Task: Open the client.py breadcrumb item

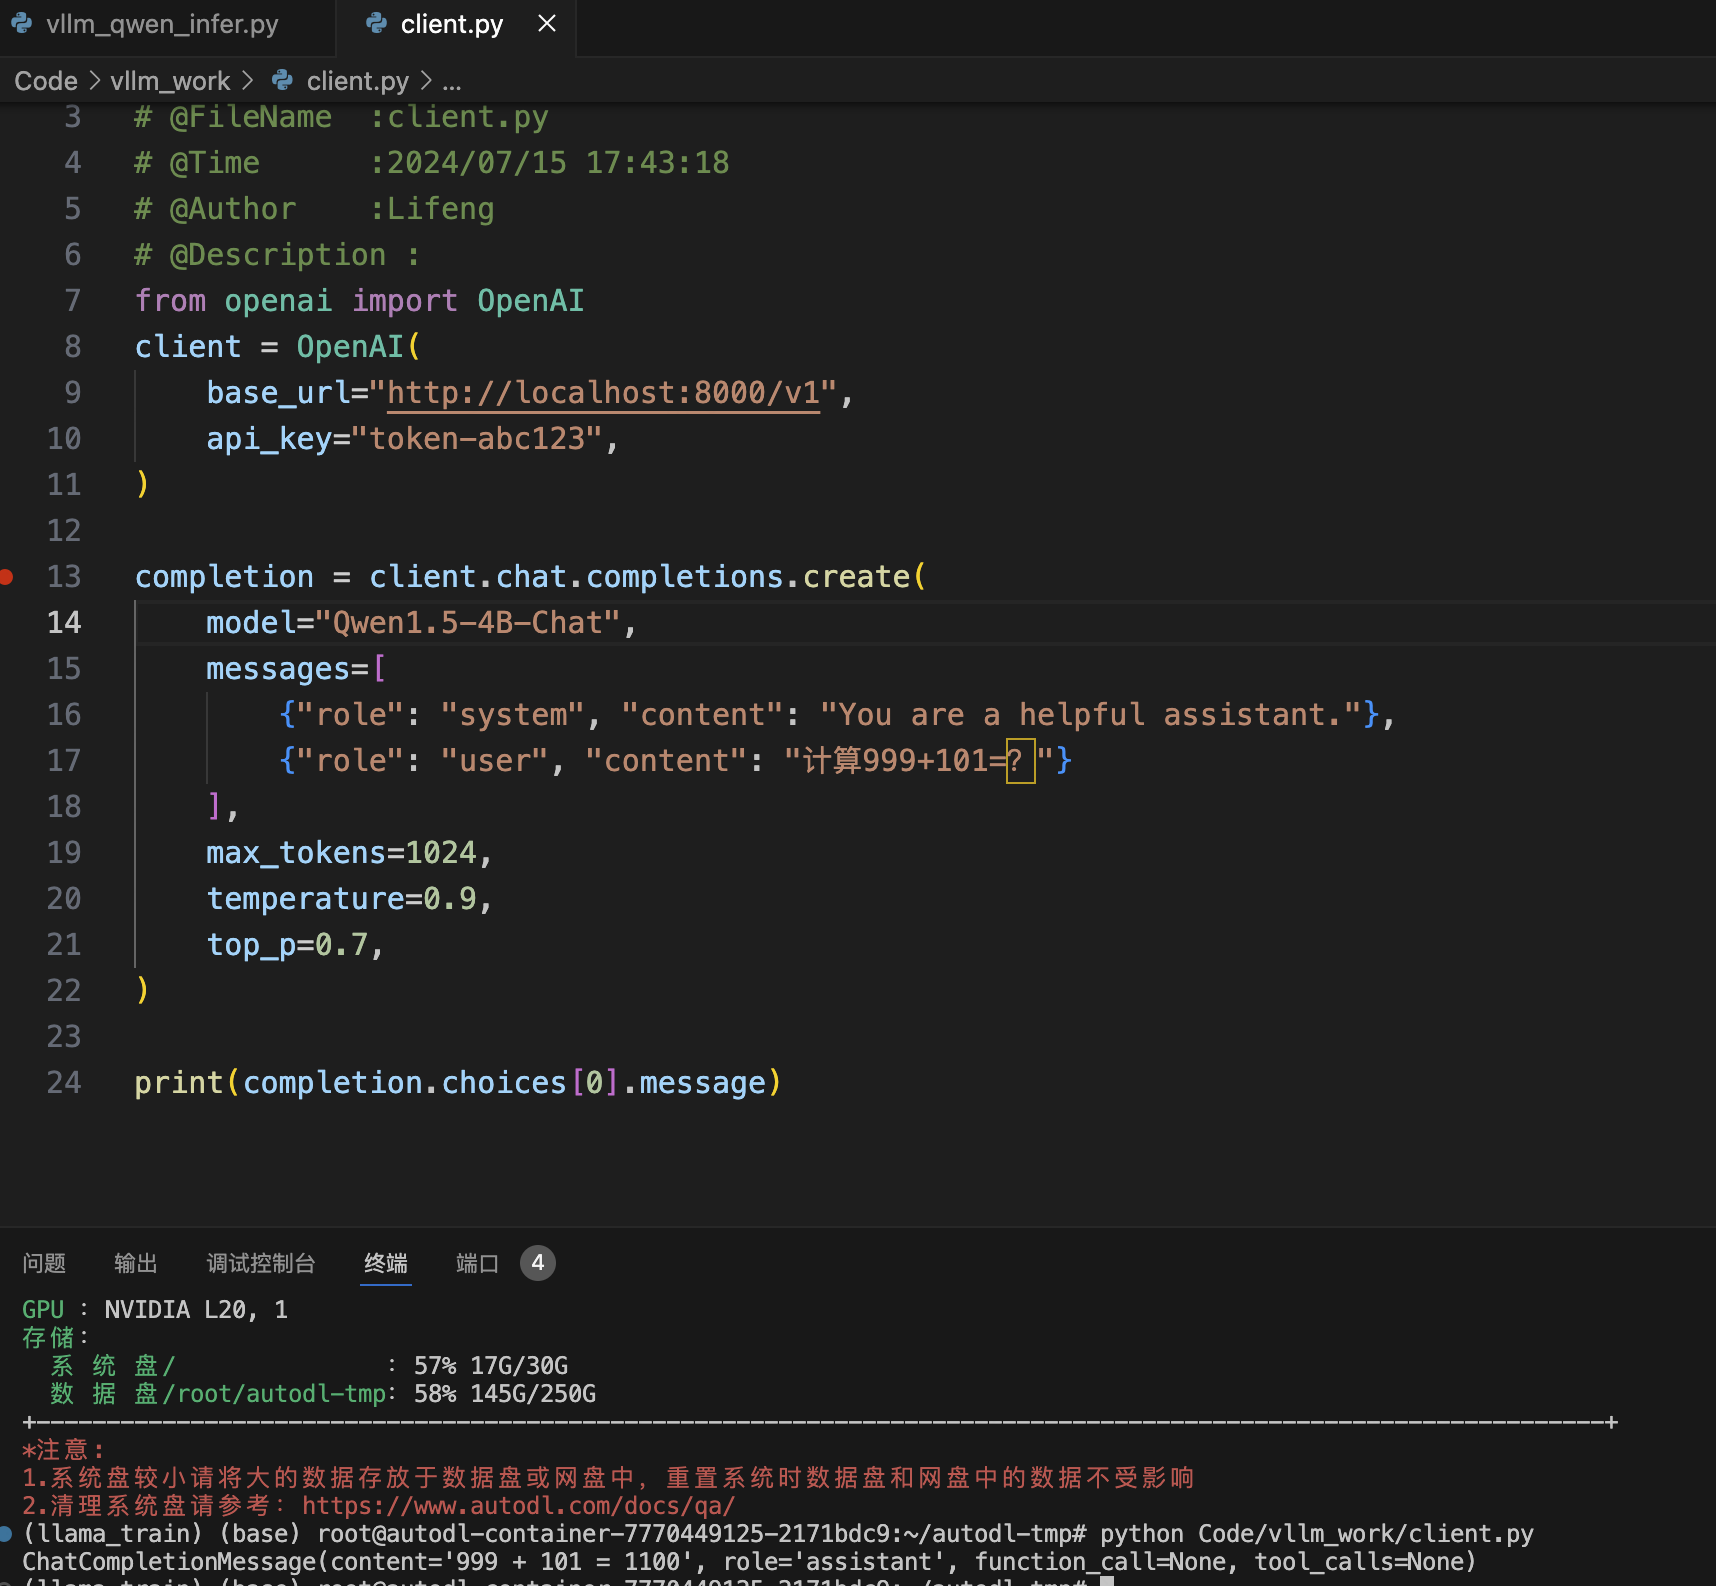Action: pos(357,81)
